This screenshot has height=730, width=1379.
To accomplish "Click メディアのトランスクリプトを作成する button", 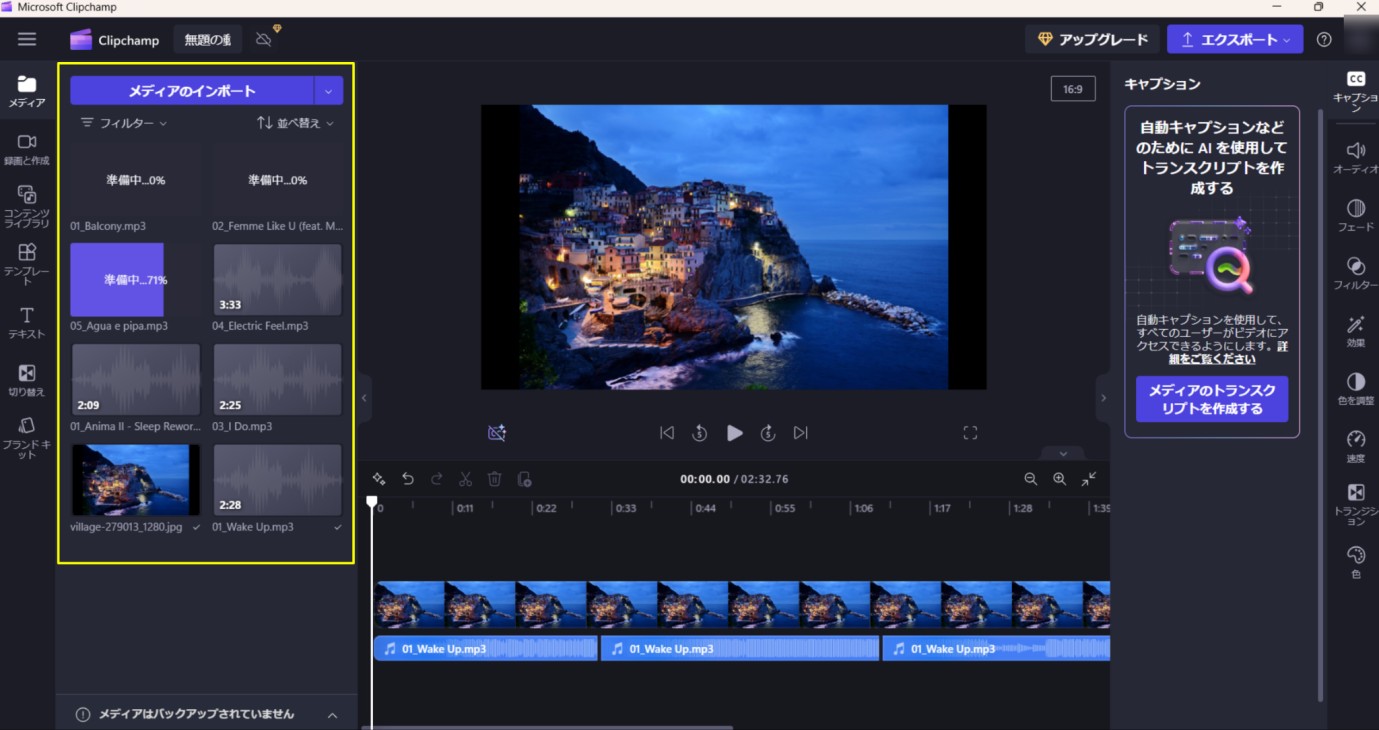I will 1212,399.
